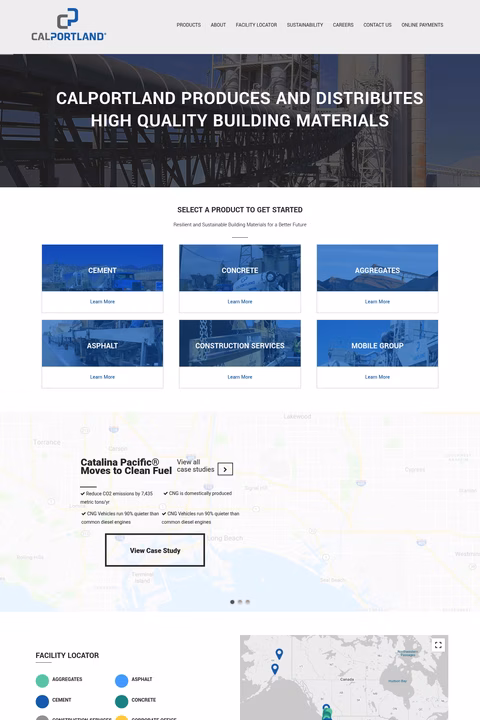This screenshot has height=720, width=480.
Task: Toggle the Asphalt legend color circle
Action: pos(122,681)
